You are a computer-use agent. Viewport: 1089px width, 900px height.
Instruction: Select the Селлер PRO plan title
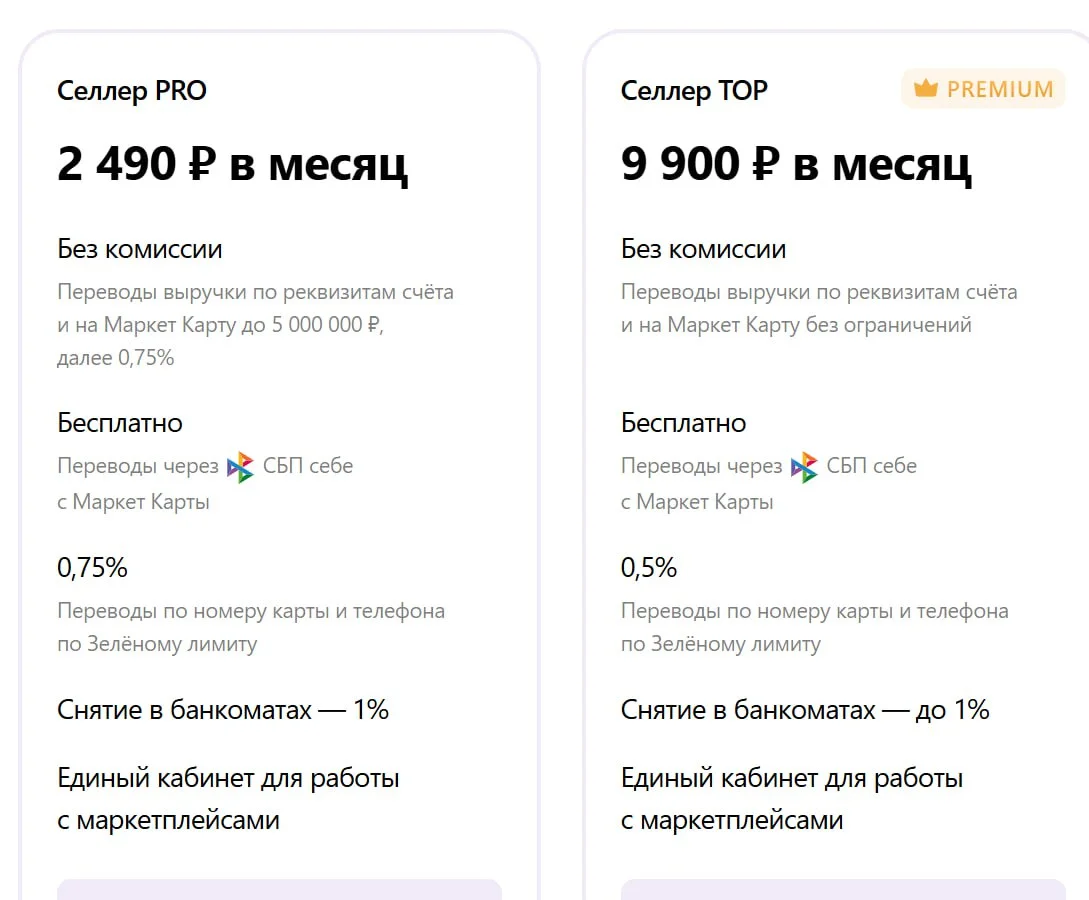pyautogui.click(x=132, y=91)
